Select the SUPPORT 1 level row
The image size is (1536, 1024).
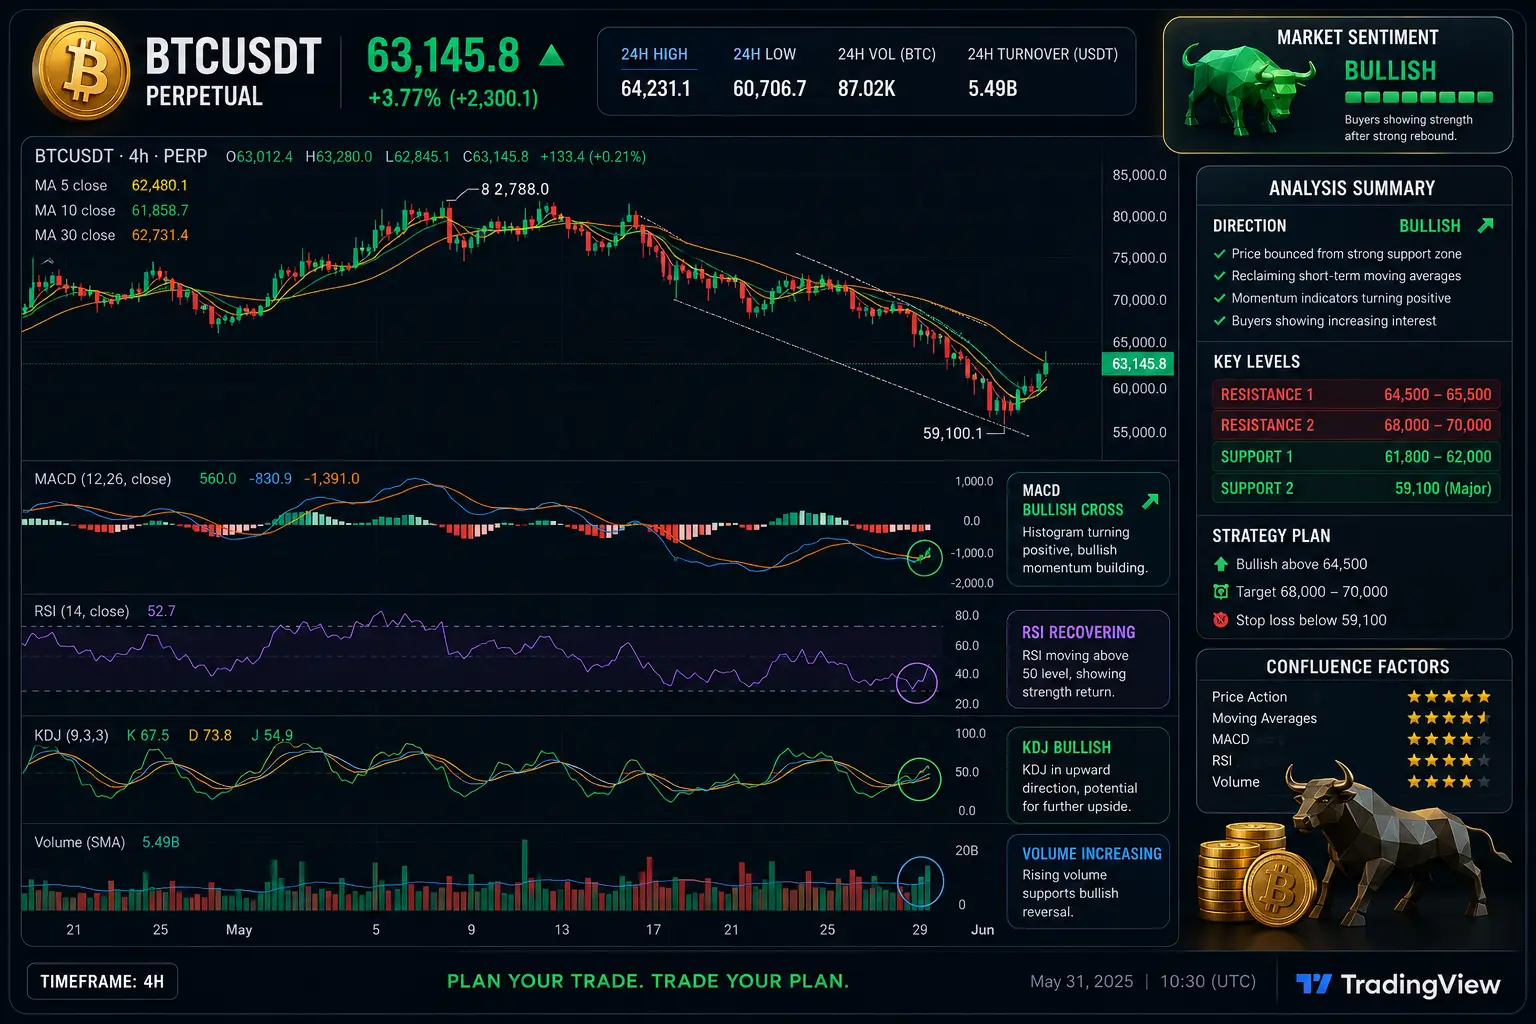1356,457
